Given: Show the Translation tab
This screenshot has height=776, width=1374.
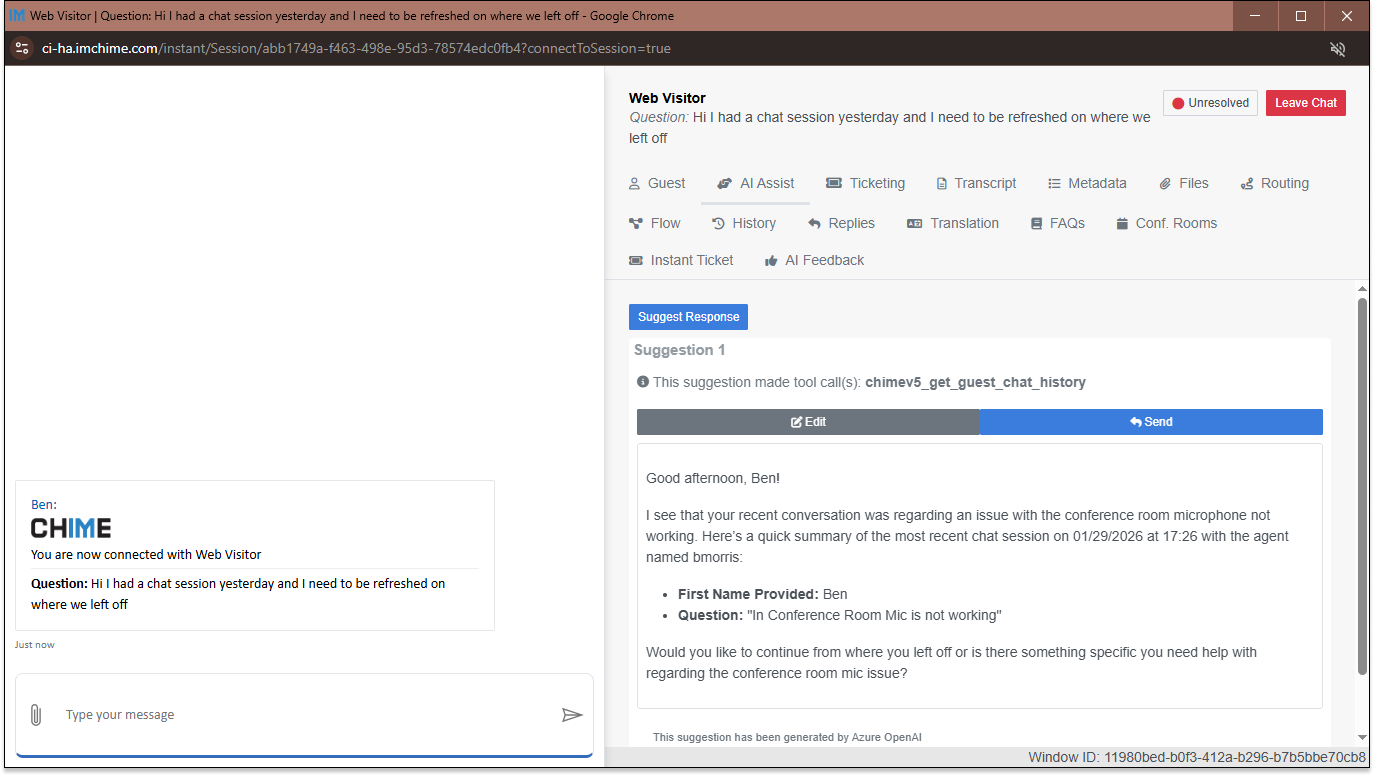Looking at the screenshot, I should coord(953,223).
